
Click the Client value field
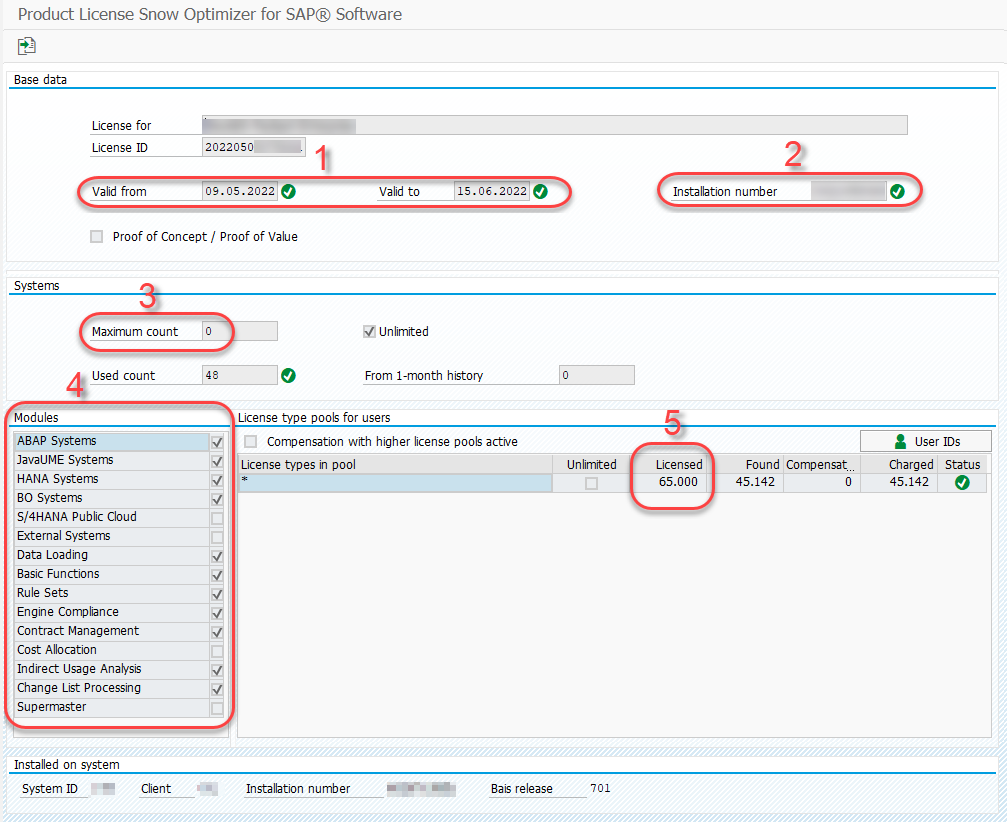tap(207, 789)
